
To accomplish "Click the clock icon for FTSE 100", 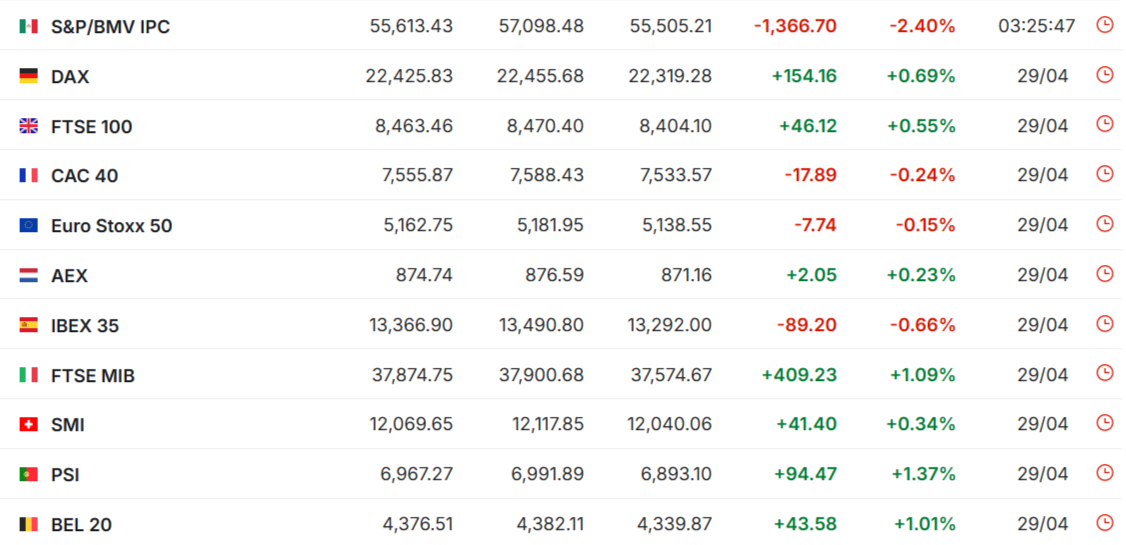I will coord(1104,125).
